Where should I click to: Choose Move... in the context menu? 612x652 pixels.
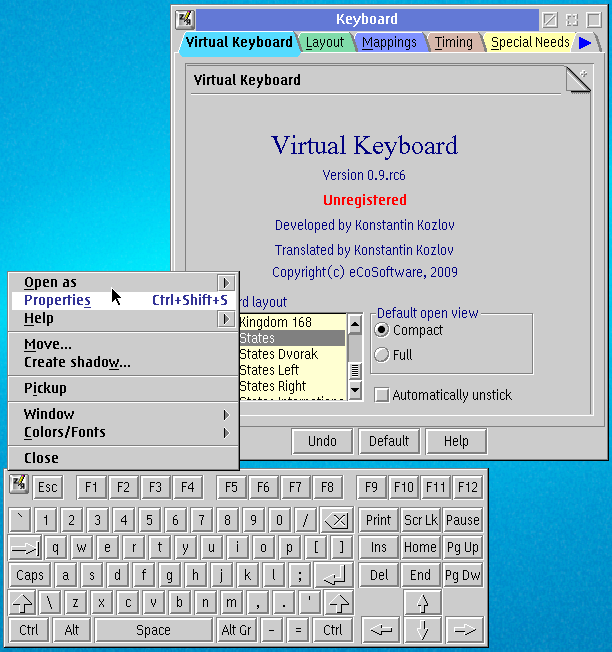tap(124, 344)
